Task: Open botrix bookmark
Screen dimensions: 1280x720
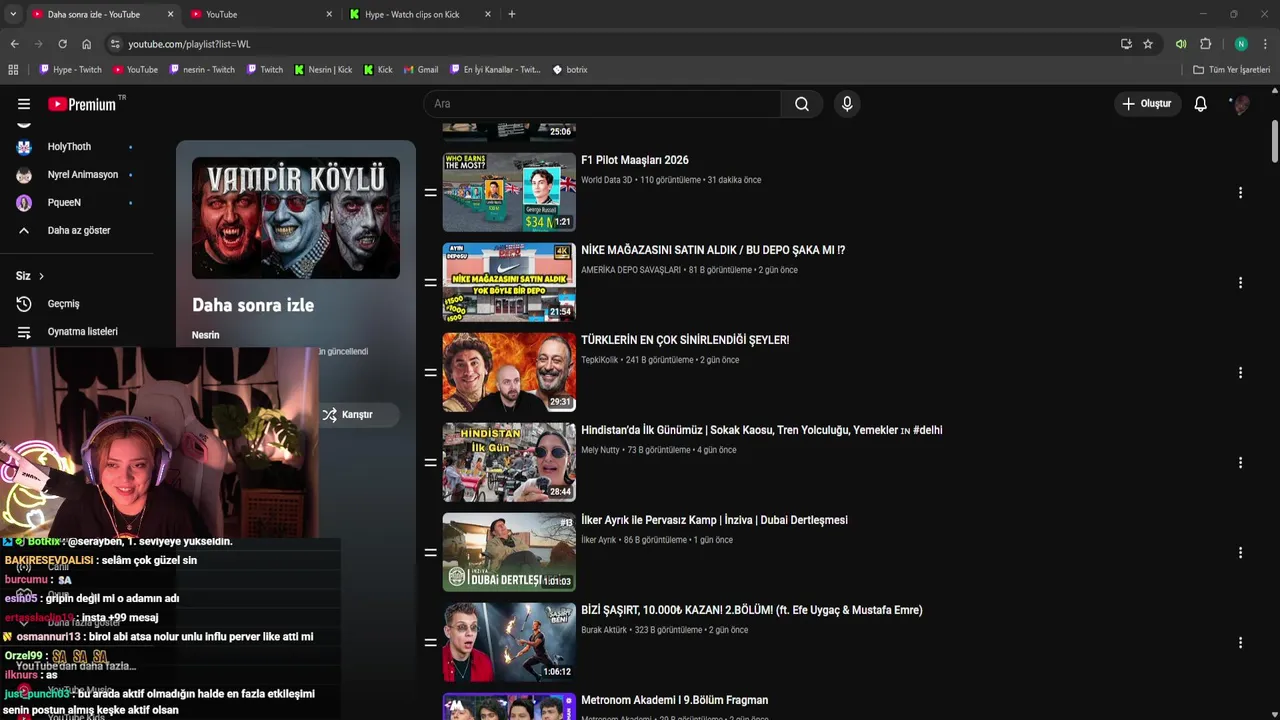Action: tap(570, 70)
